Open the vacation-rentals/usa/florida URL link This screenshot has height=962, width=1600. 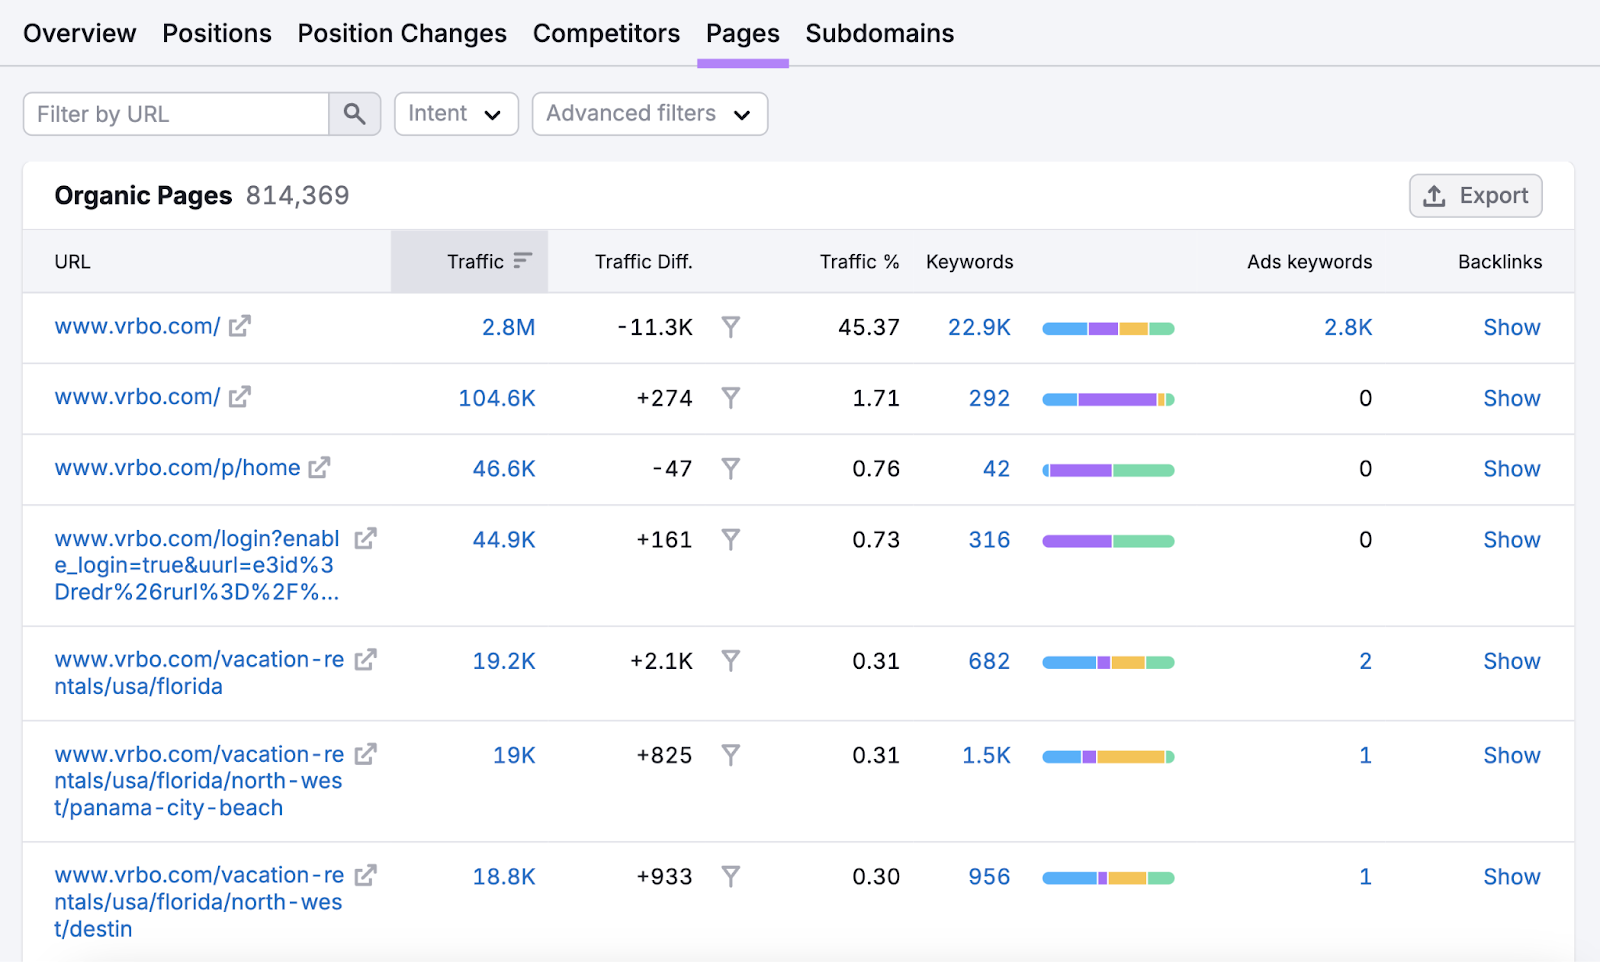(199, 673)
